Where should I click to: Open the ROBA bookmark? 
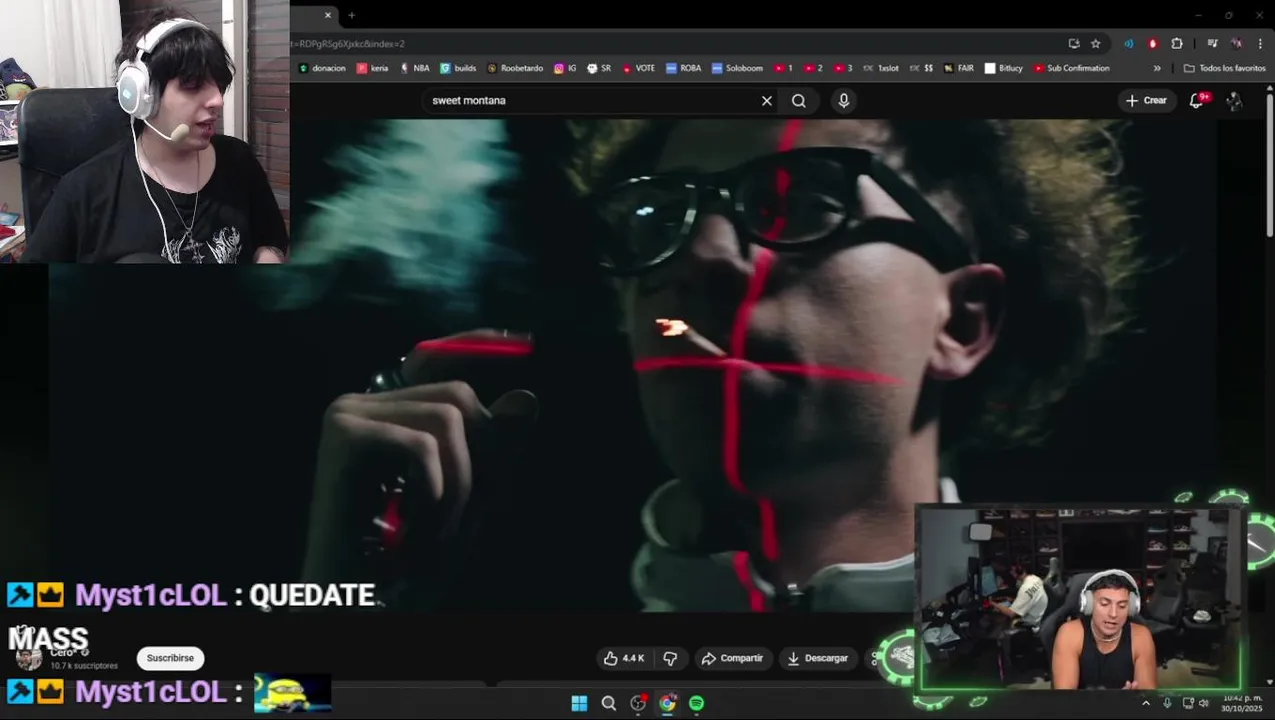tap(684, 68)
